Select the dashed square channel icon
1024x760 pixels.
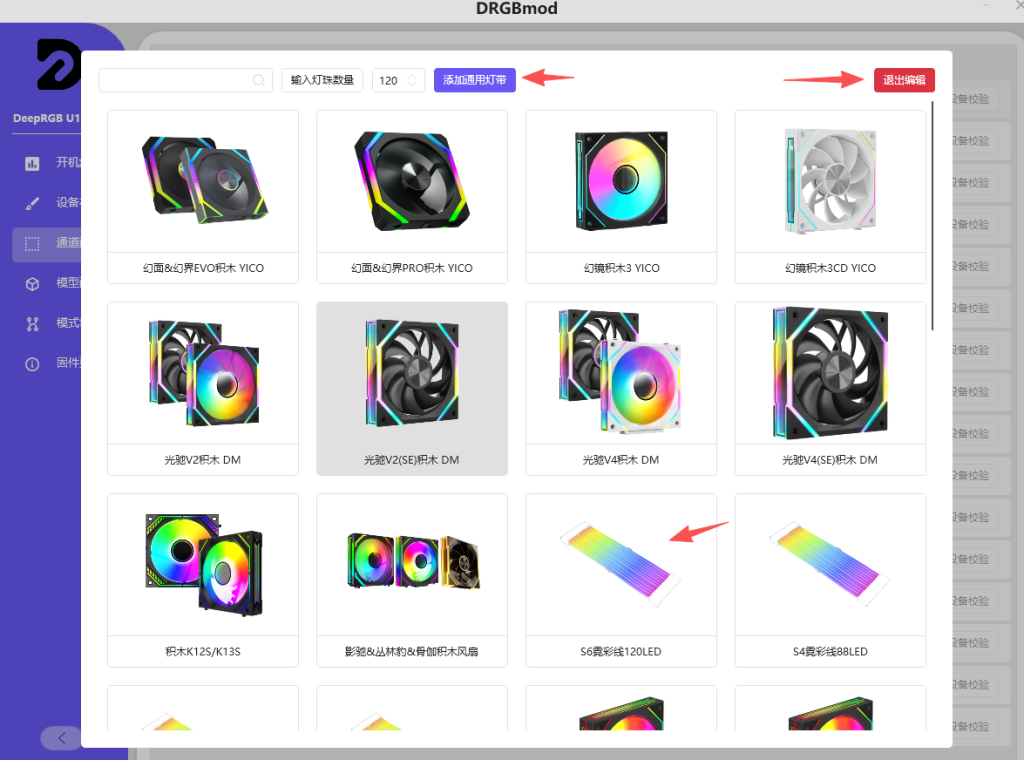32,243
